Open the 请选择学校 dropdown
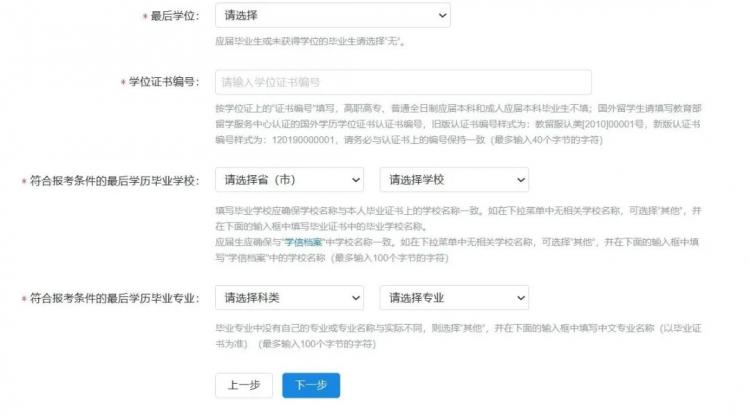 (x=445, y=180)
